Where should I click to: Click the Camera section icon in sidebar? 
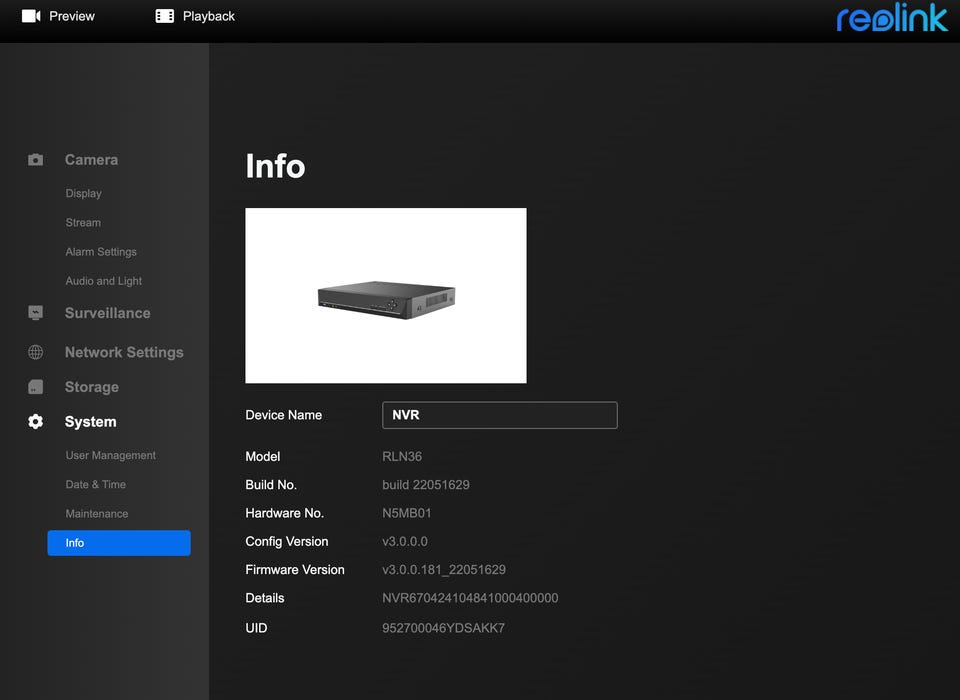click(36, 160)
